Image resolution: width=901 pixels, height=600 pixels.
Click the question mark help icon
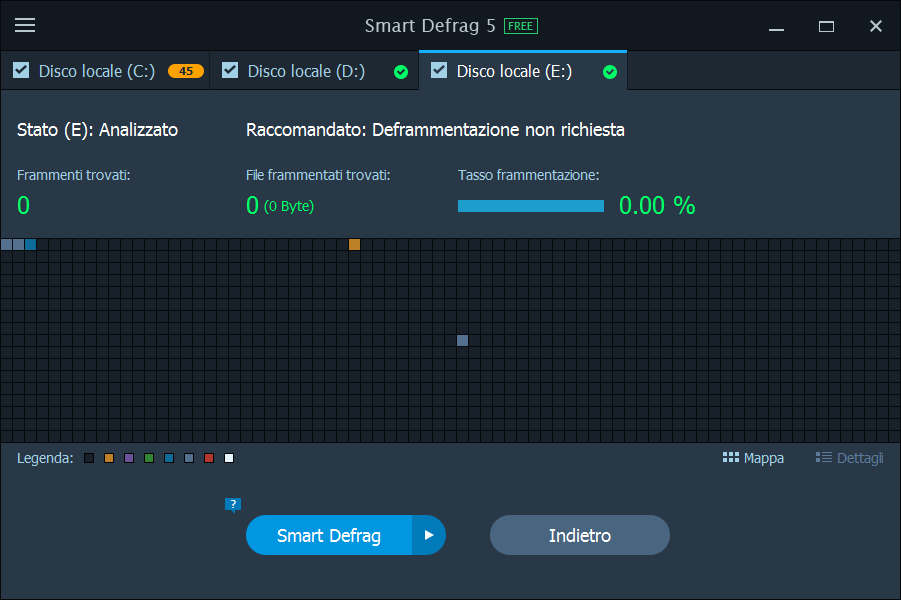click(233, 505)
